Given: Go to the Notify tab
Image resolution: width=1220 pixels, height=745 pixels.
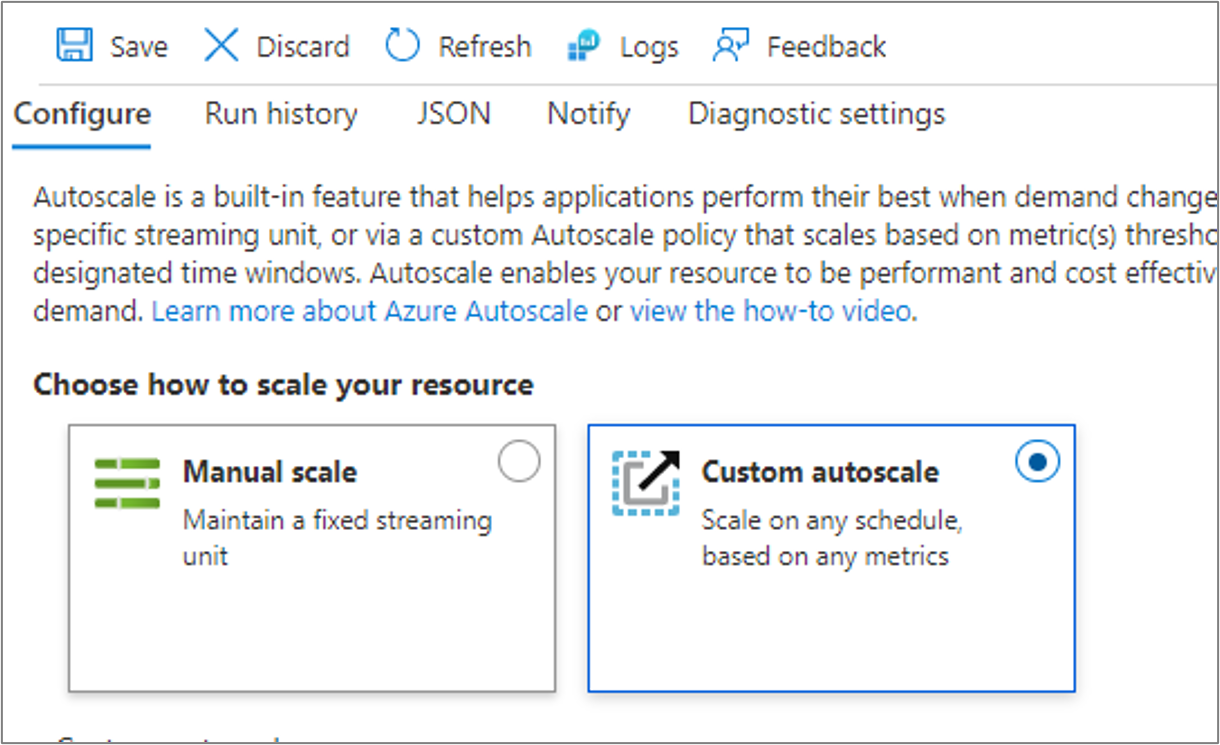Looking at the screenshot, I should 588,114.
